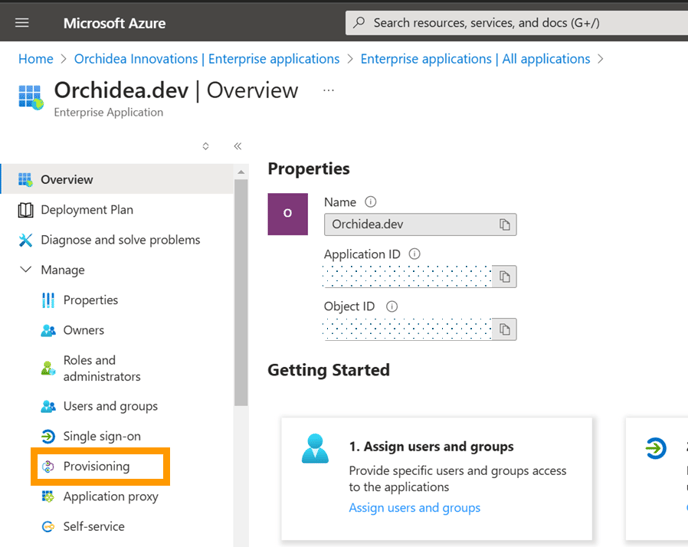Open Single sign-on menu item
This screenshot has height=547, width=688.
[102, 436]
